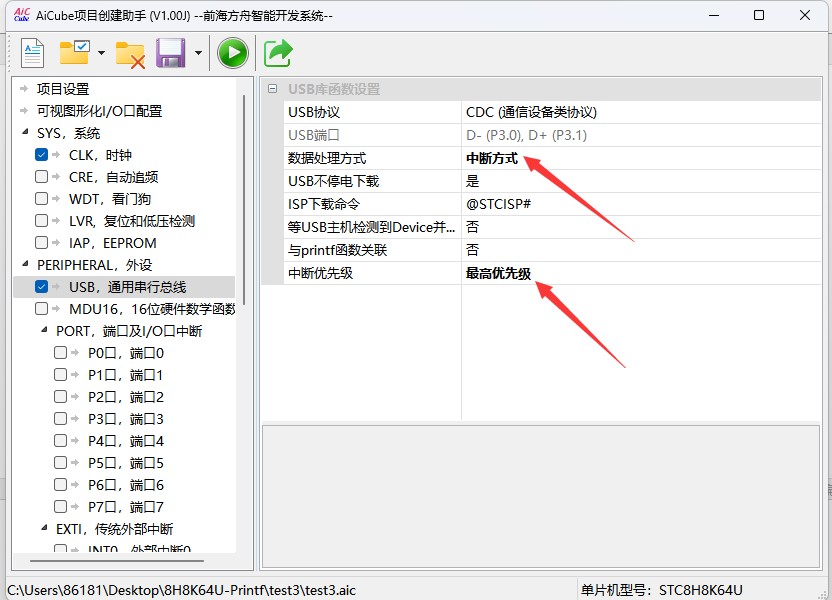Viewport: 832px width, 600px height.
Task: Check the P5口 端口5 checkbox
Action: pos(60,463)
